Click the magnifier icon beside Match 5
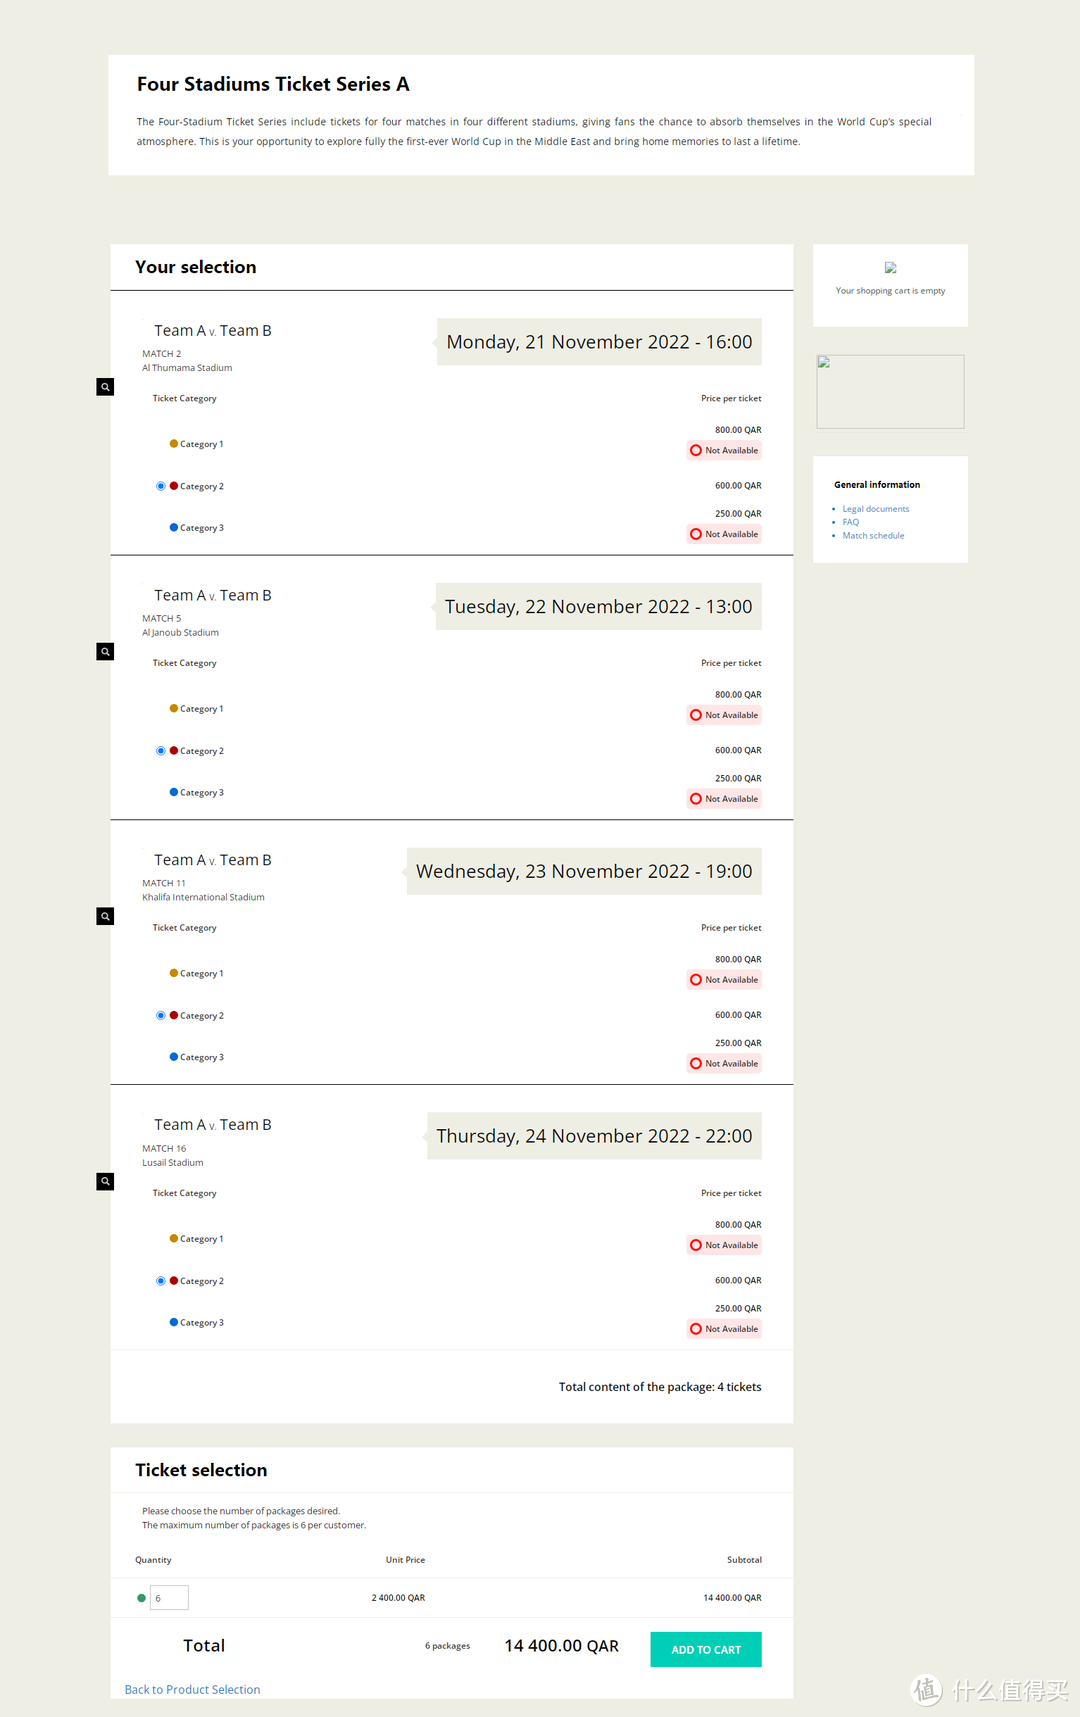Image resolution: width=1080 pixels, height=1717 pixels. click(x=105, y=652)
